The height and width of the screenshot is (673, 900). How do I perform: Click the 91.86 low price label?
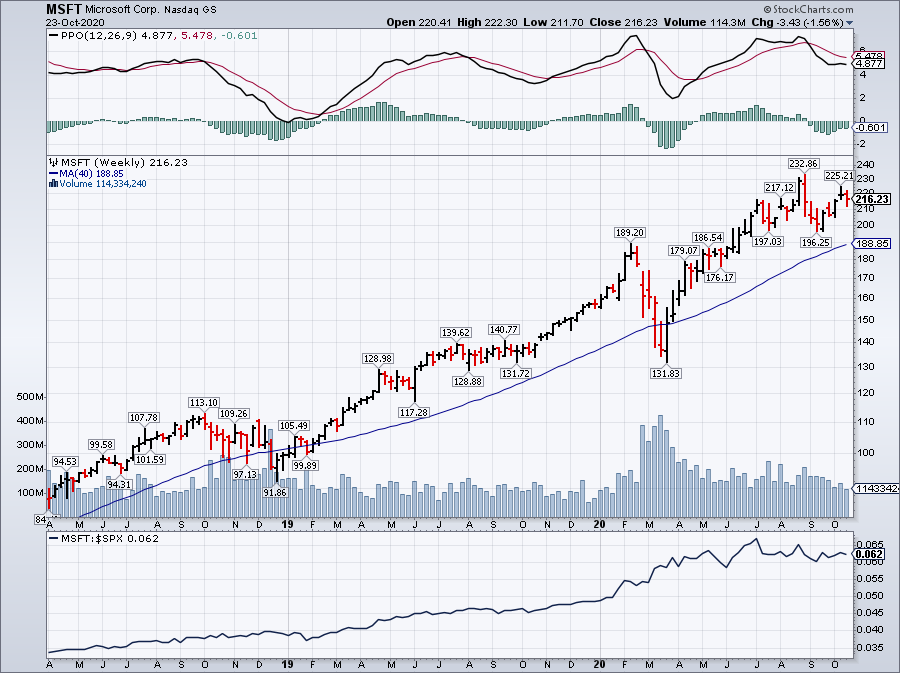tap(275, 493)
